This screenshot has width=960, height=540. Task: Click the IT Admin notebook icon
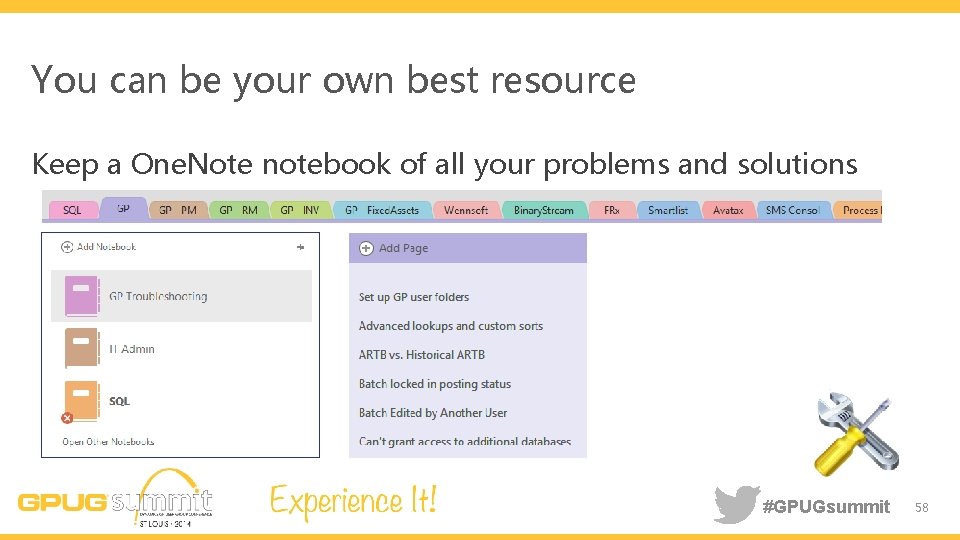point(82,348)
